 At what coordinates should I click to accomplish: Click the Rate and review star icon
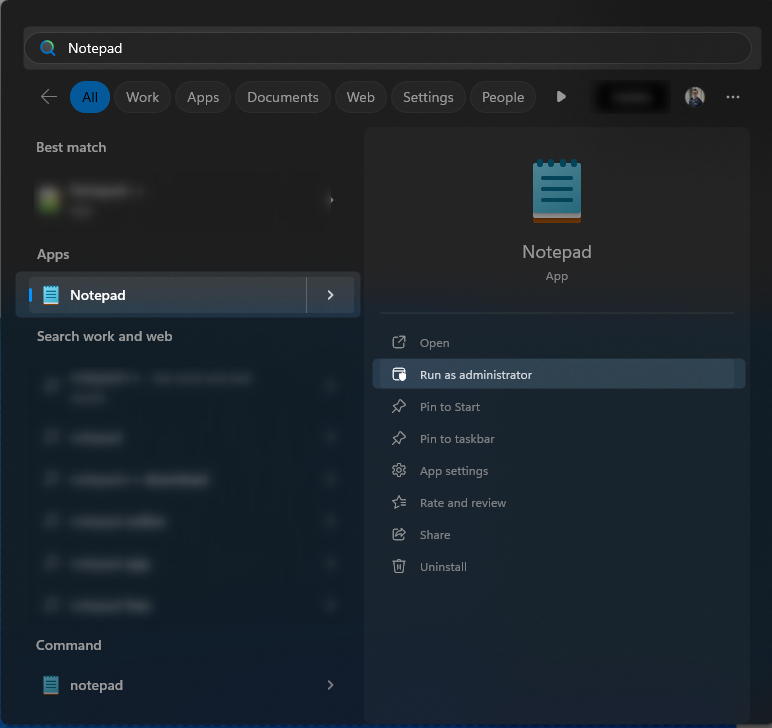click(x=399, y=502)
